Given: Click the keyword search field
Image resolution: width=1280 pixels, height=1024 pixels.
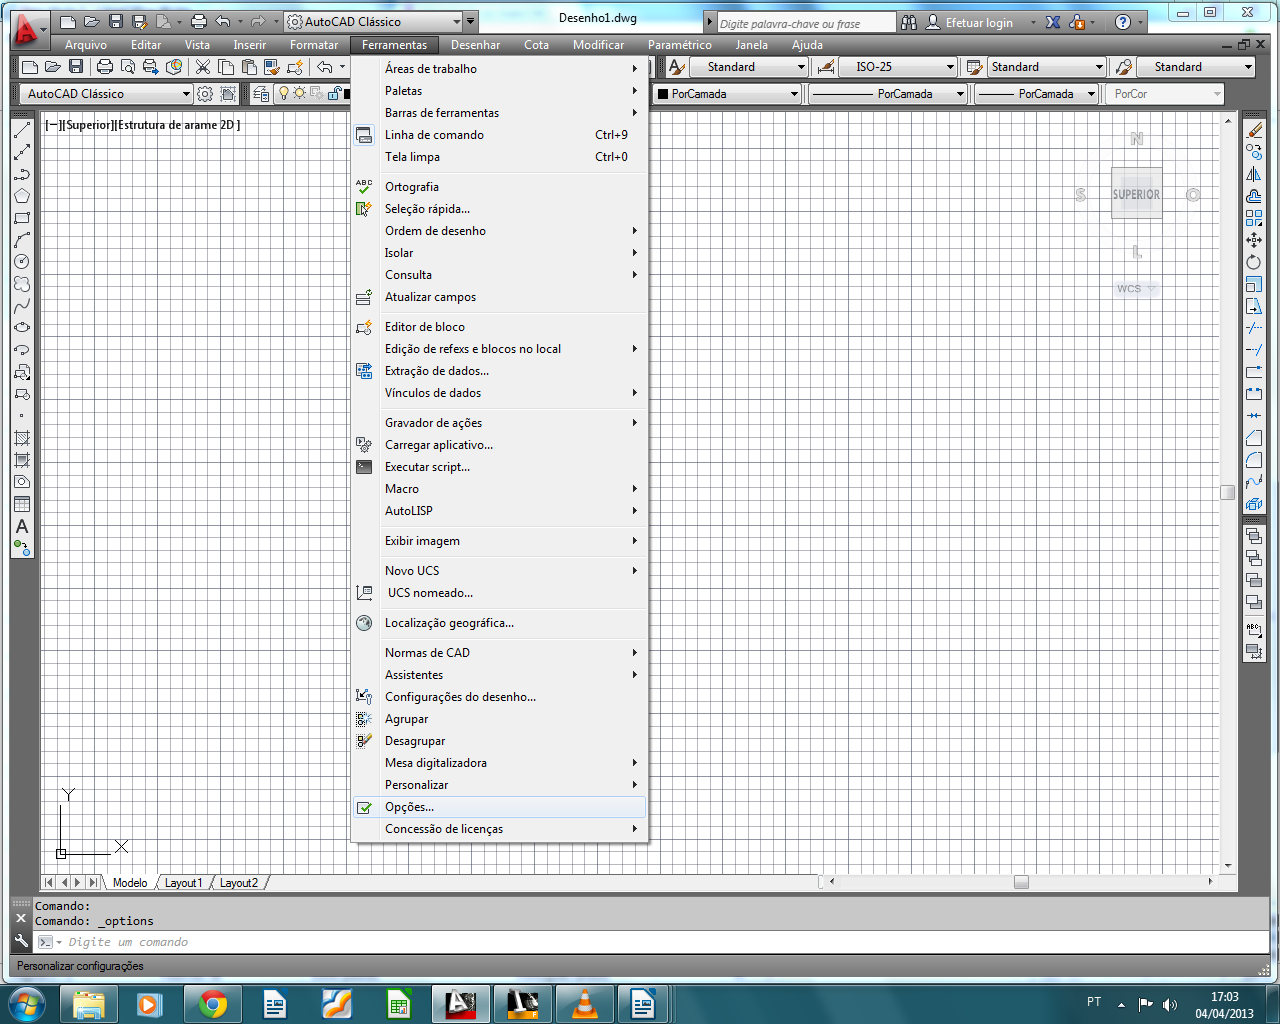Looking at the screenshot, I should 806,23.
